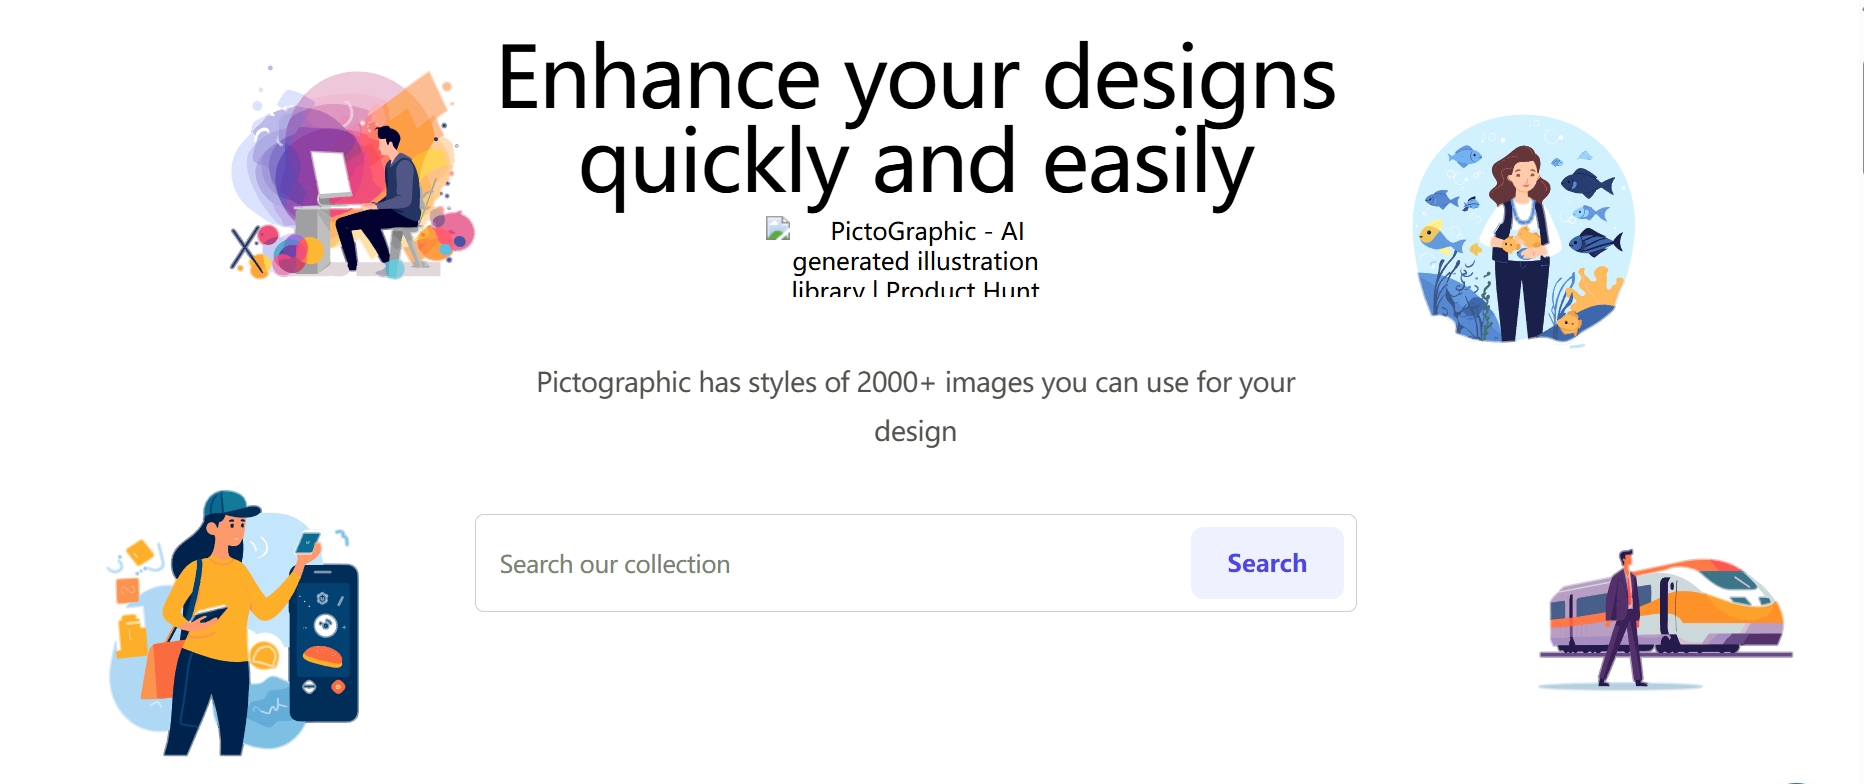Click the word "design" under the tagline

tap(916, 431)
